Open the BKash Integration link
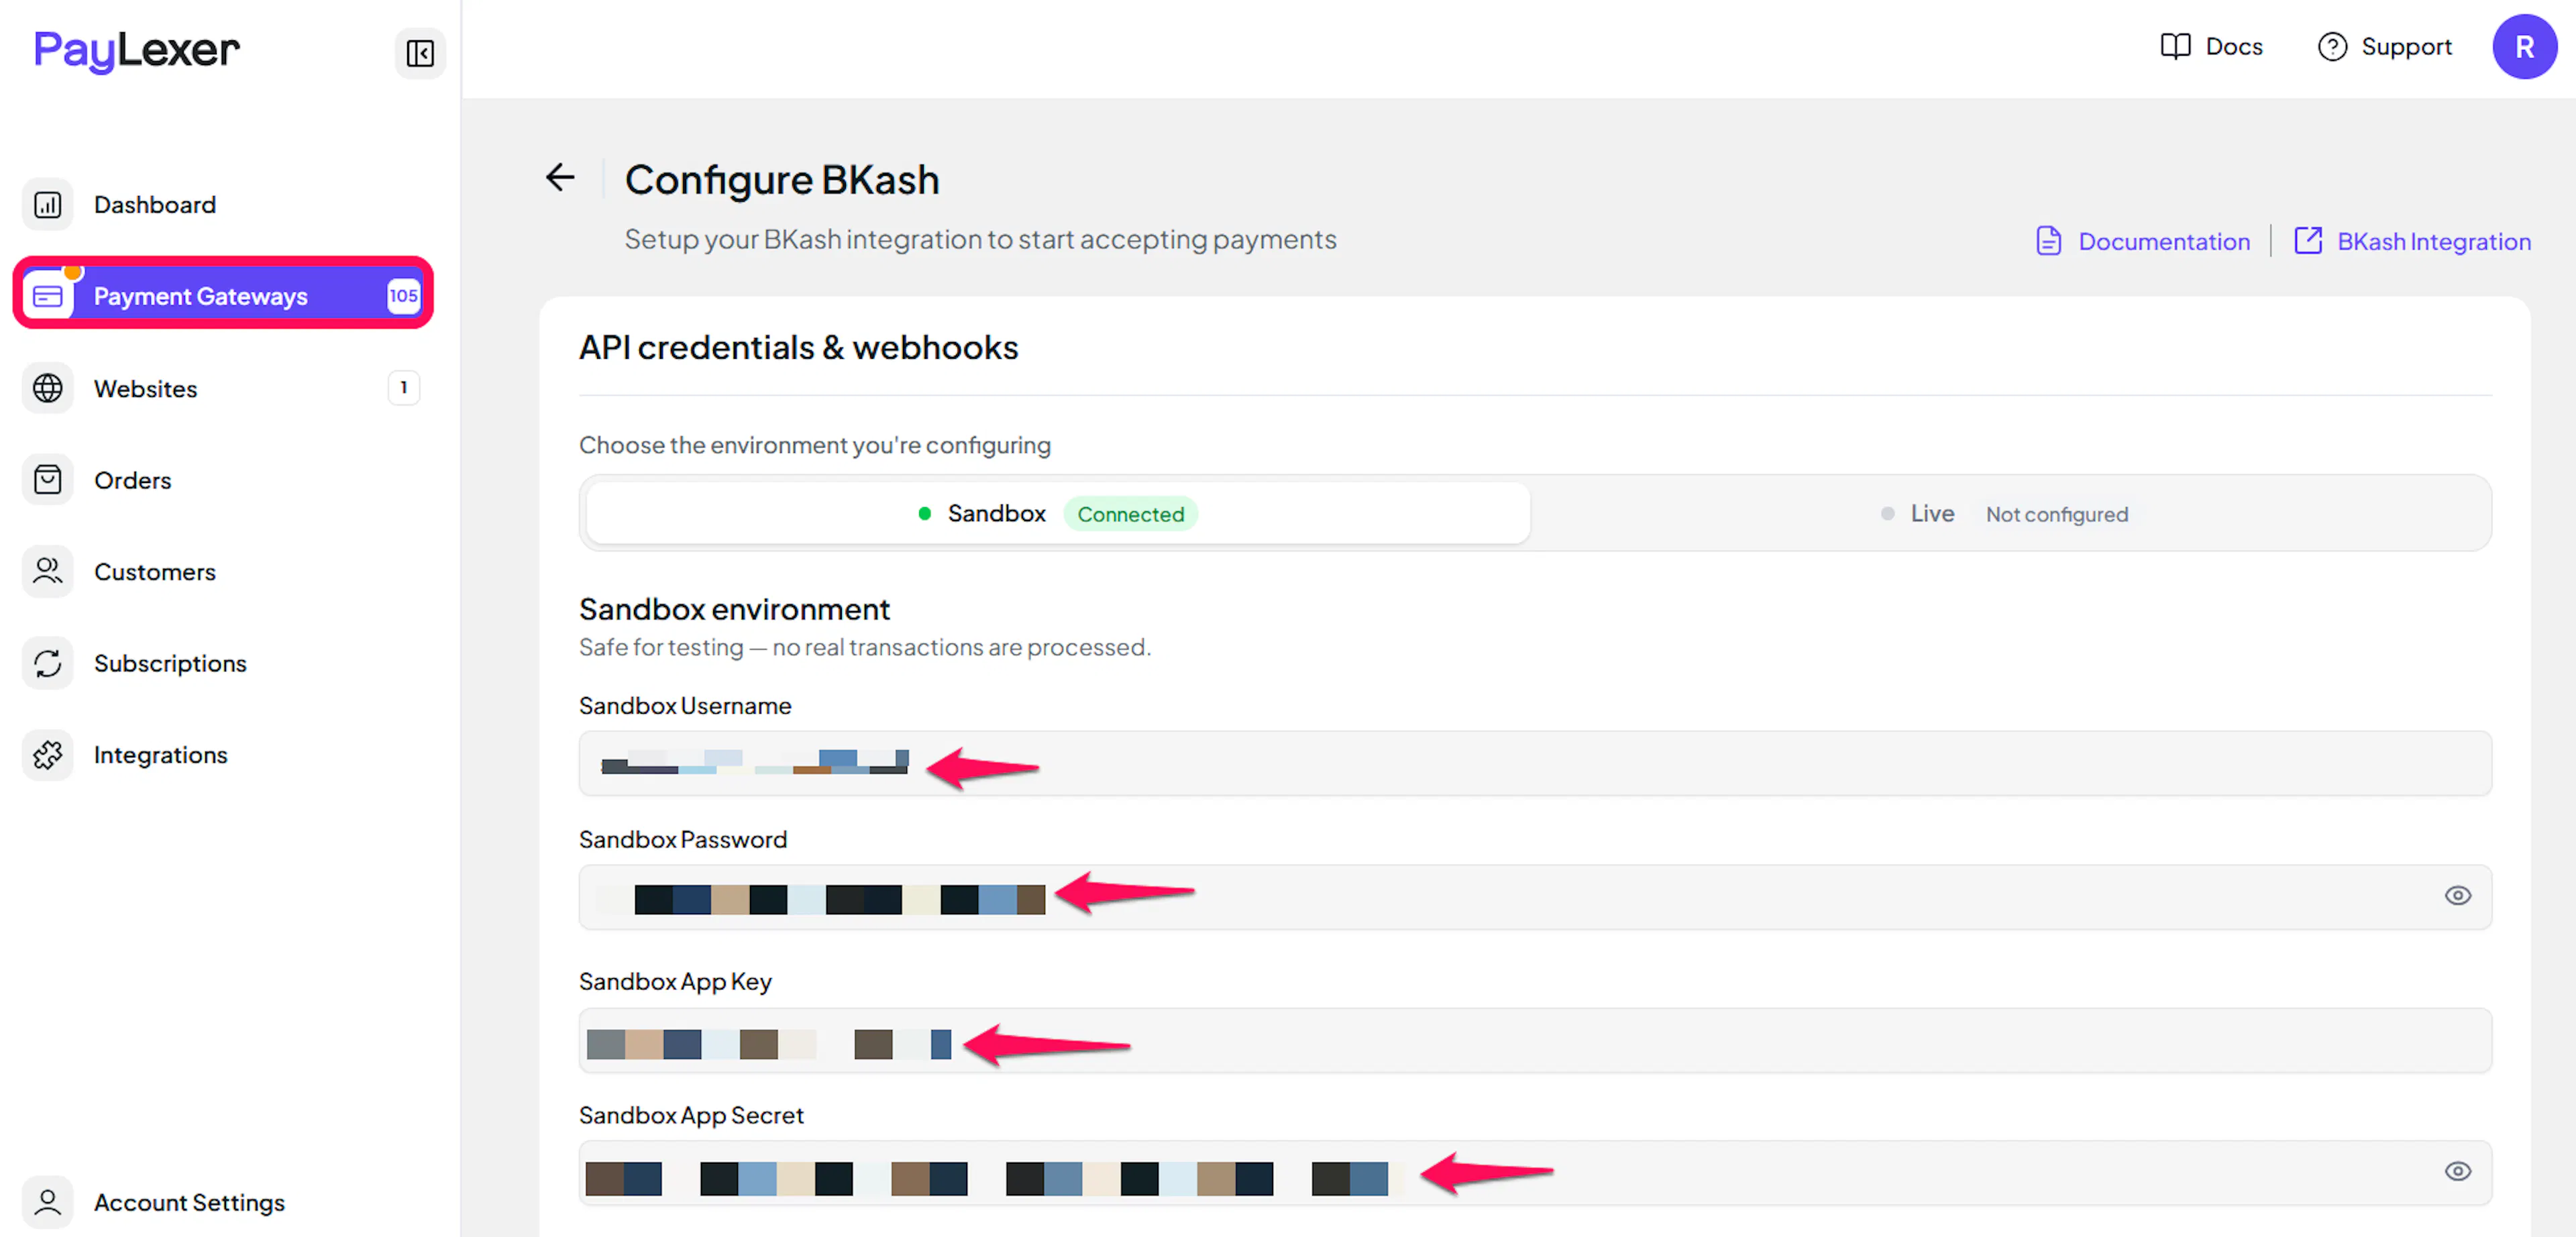Screen dimensions: 2576x1237 (x=2412, y=241)
